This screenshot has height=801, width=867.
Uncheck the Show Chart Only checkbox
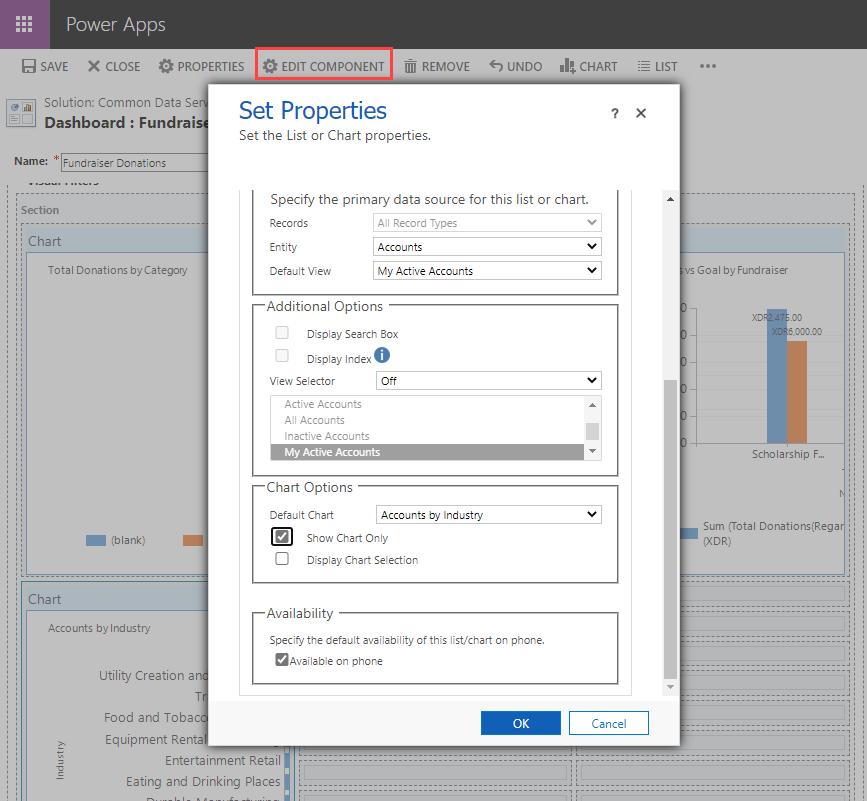click(282, 536)
